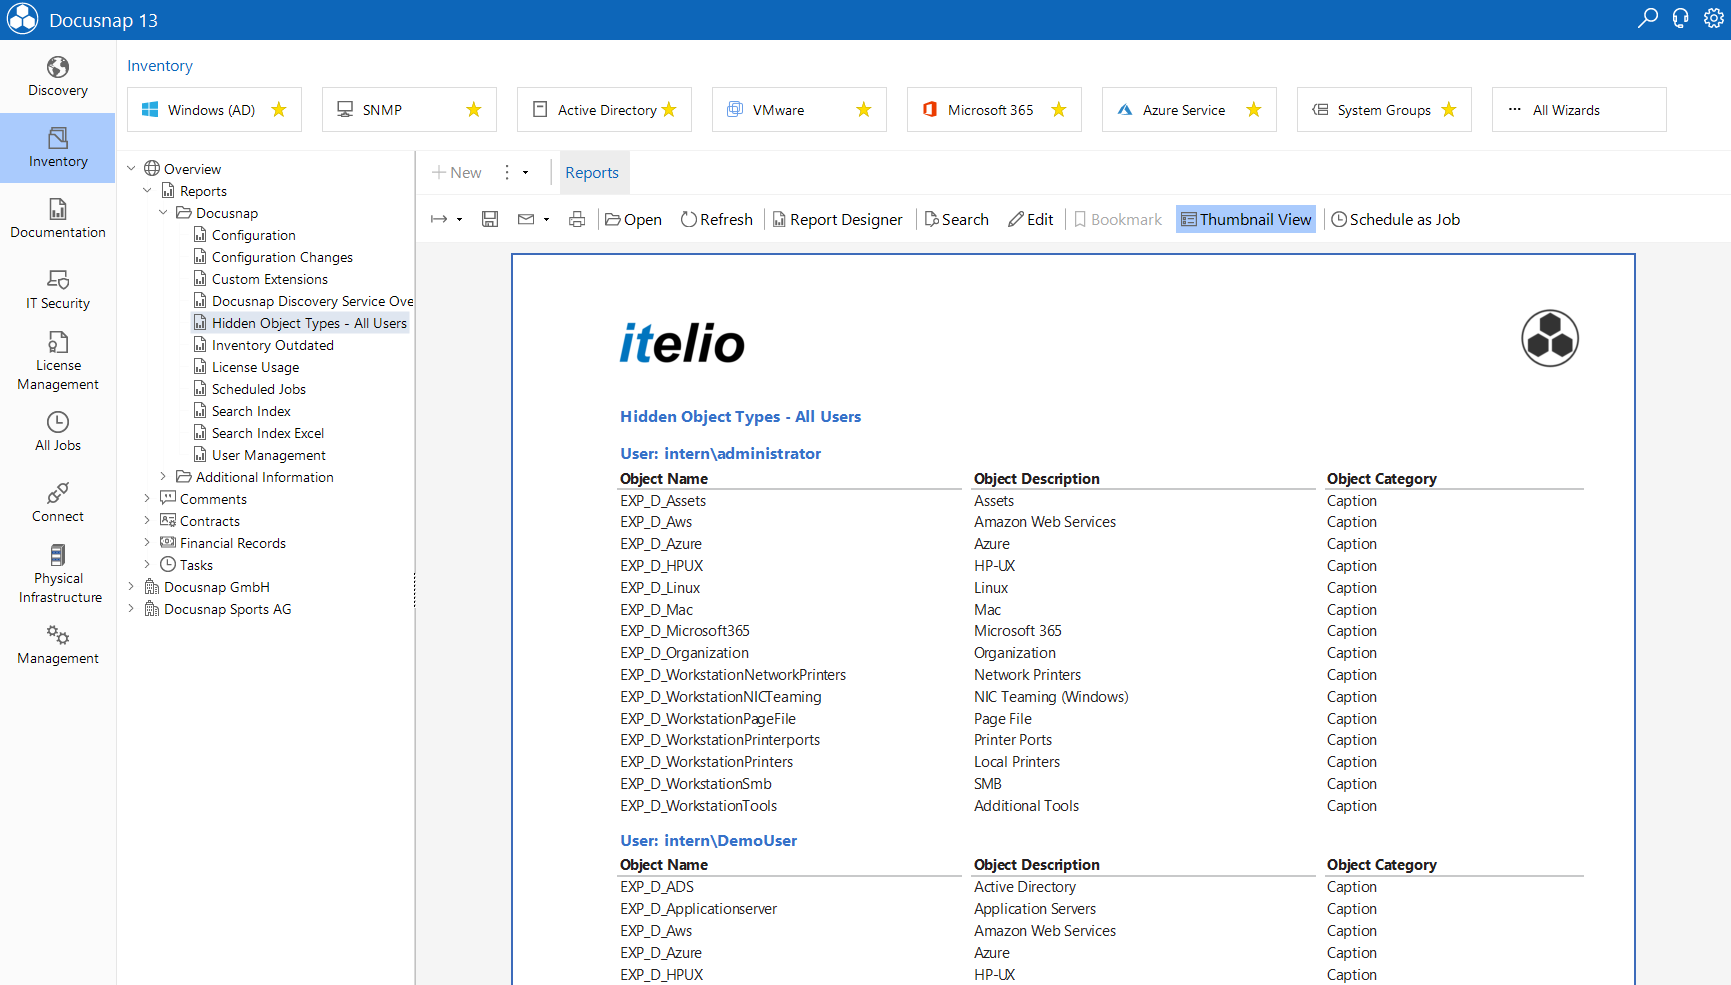Click the print icon in report toolbar
The image size is (1731, 985).
[x=577, y=219]
